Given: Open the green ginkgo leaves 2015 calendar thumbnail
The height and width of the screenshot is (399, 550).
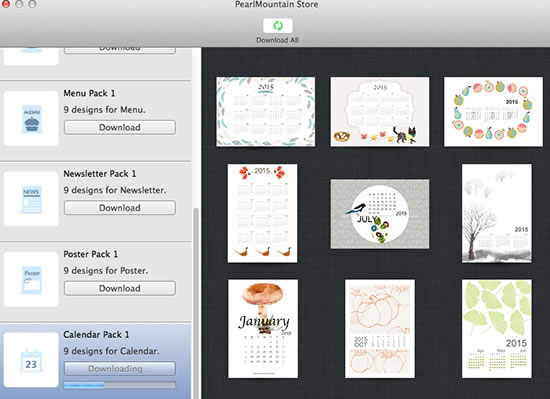Looking at the screenshot, I should pyautogui.click(x=497, y=329).
